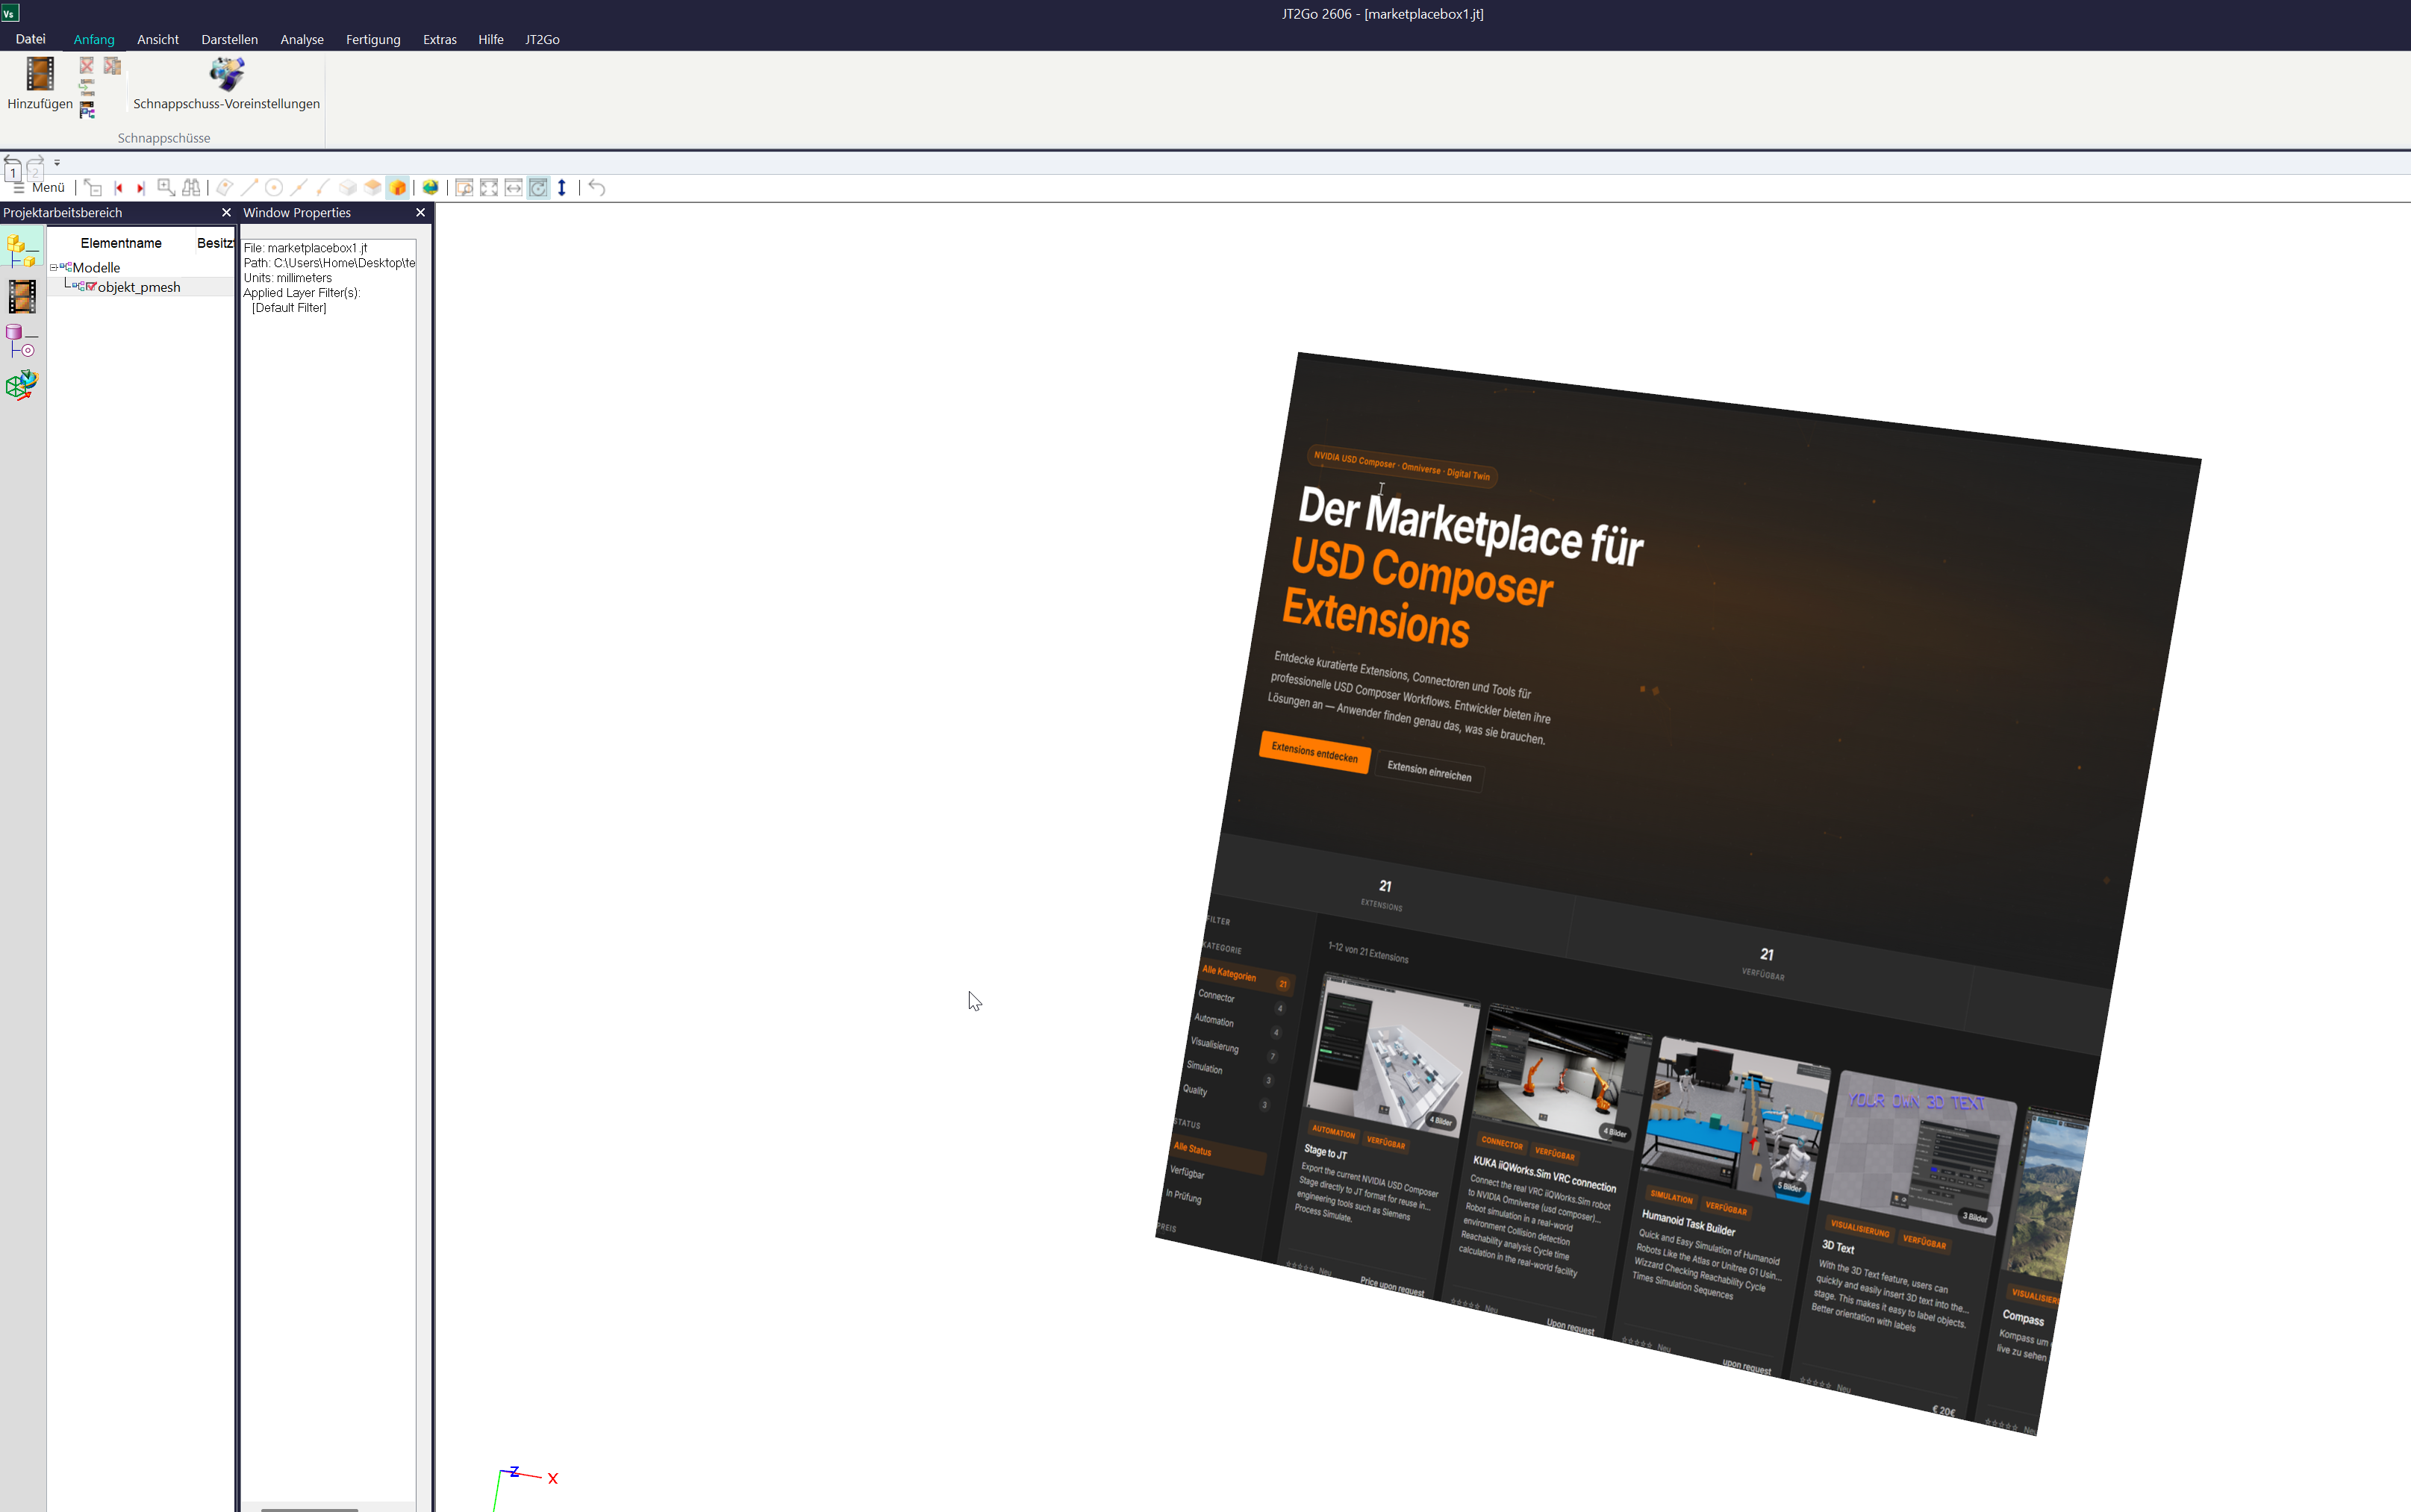This screenshot has width=2411, height=1512.
Task: Click the fit width horizontal arrows icon
Action: [513, 188]
